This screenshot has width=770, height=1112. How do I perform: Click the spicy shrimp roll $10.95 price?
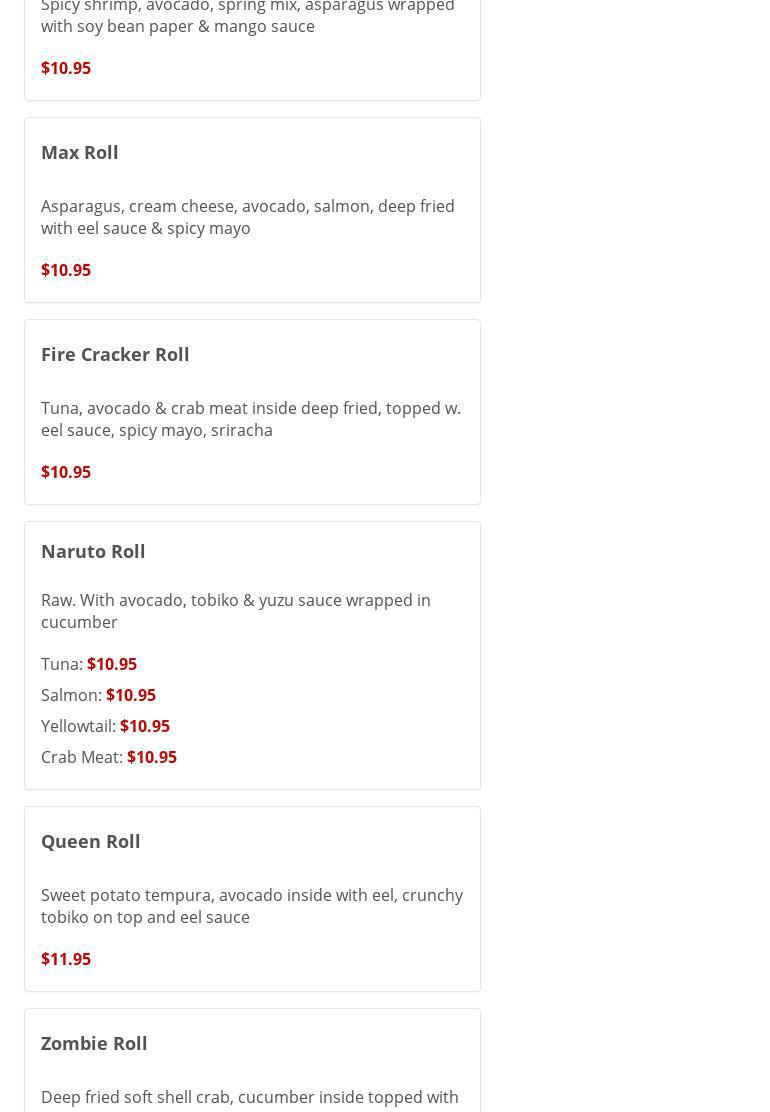click(66, 68)
